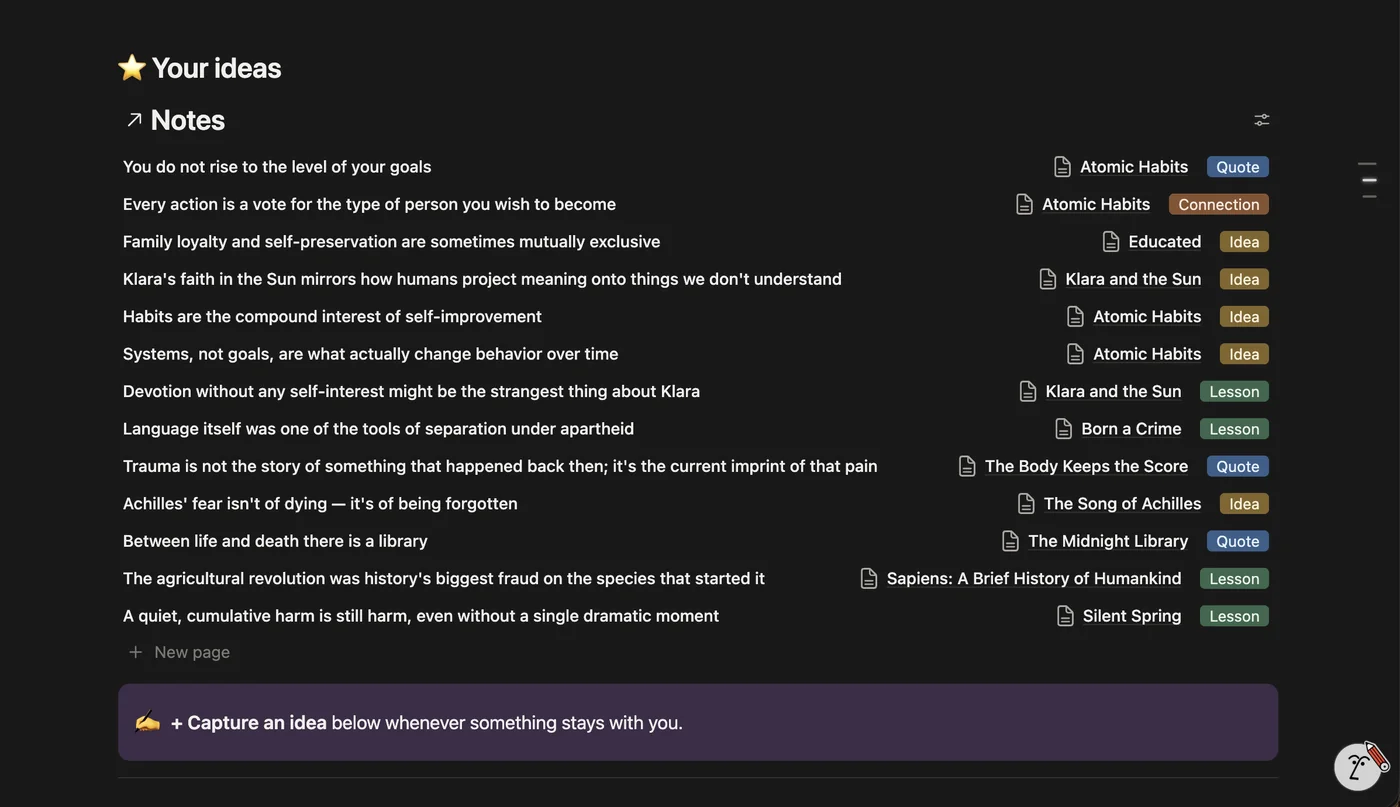Click the page icon beside Born a Crime
Image resolution: width=1400 pixels, height=807 pixels.
(1064, 429)
